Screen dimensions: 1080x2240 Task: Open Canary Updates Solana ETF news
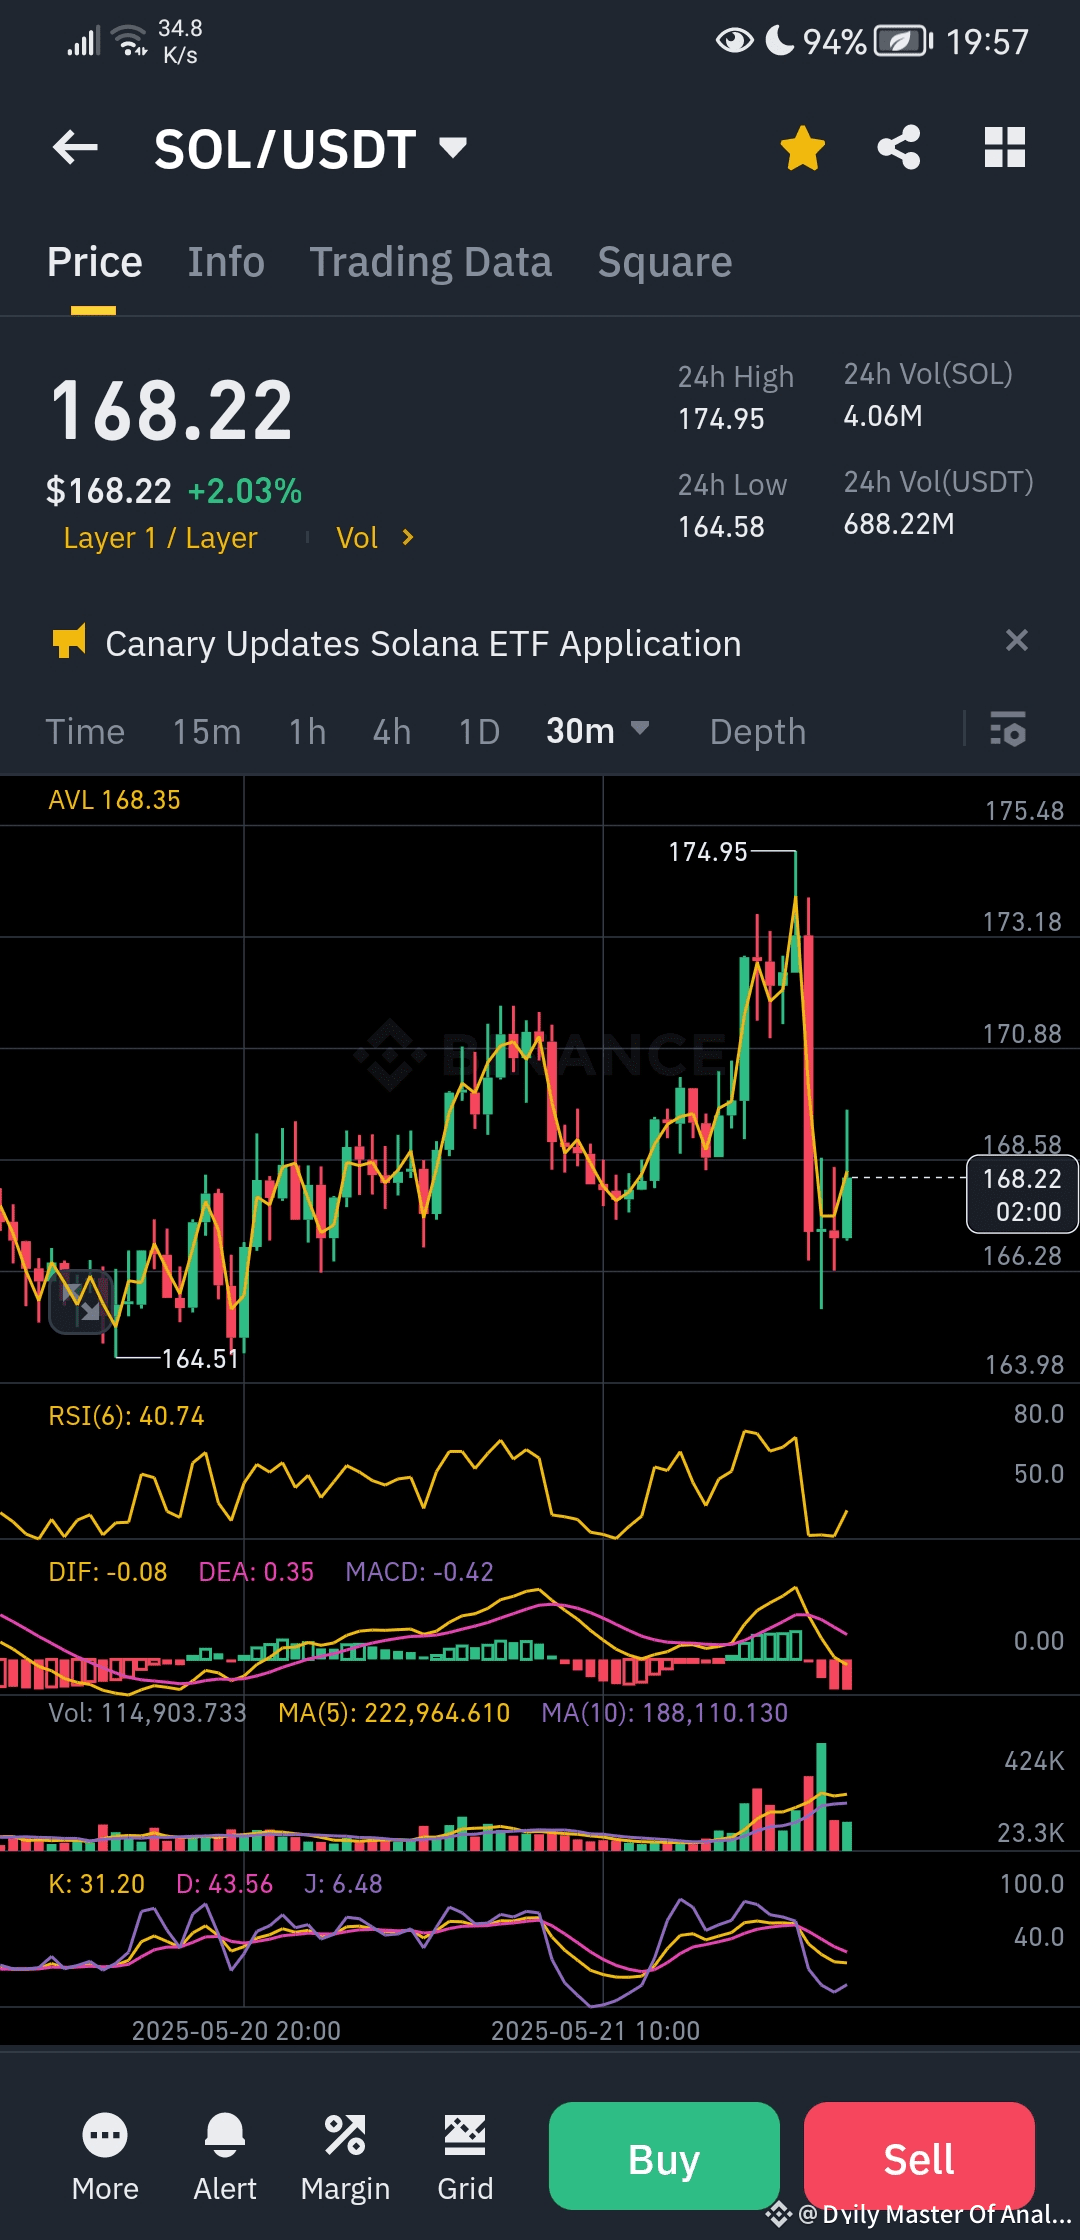point(423,644)
